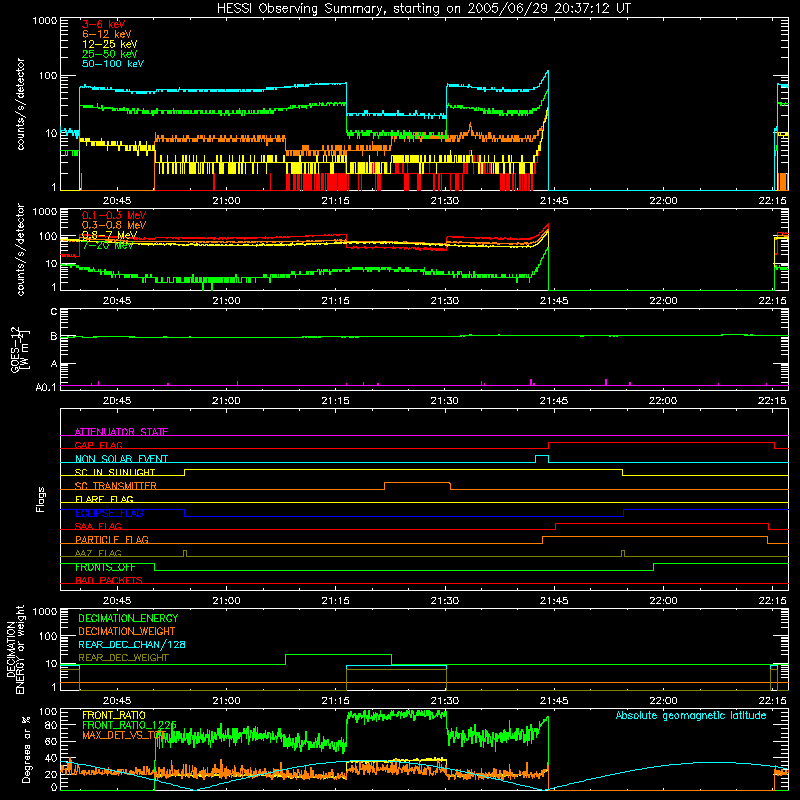Click the yellow 0.8-7 MeV legend label
This screenshot has width=800, height=800.
[109, 235]
